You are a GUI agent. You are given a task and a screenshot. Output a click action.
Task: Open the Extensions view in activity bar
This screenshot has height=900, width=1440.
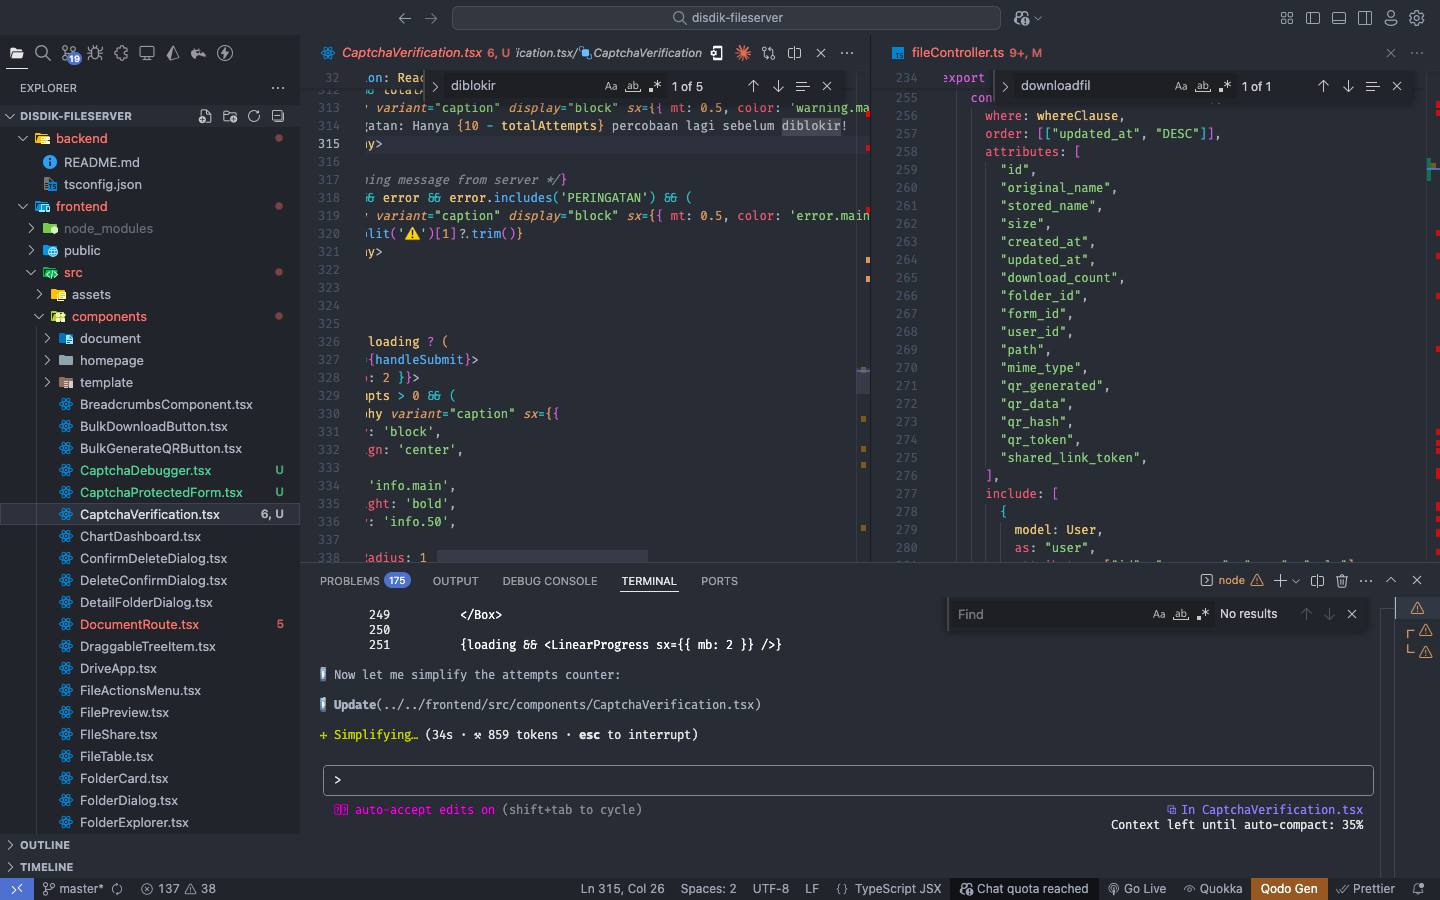pyautogui.click(x=121, y=54)
